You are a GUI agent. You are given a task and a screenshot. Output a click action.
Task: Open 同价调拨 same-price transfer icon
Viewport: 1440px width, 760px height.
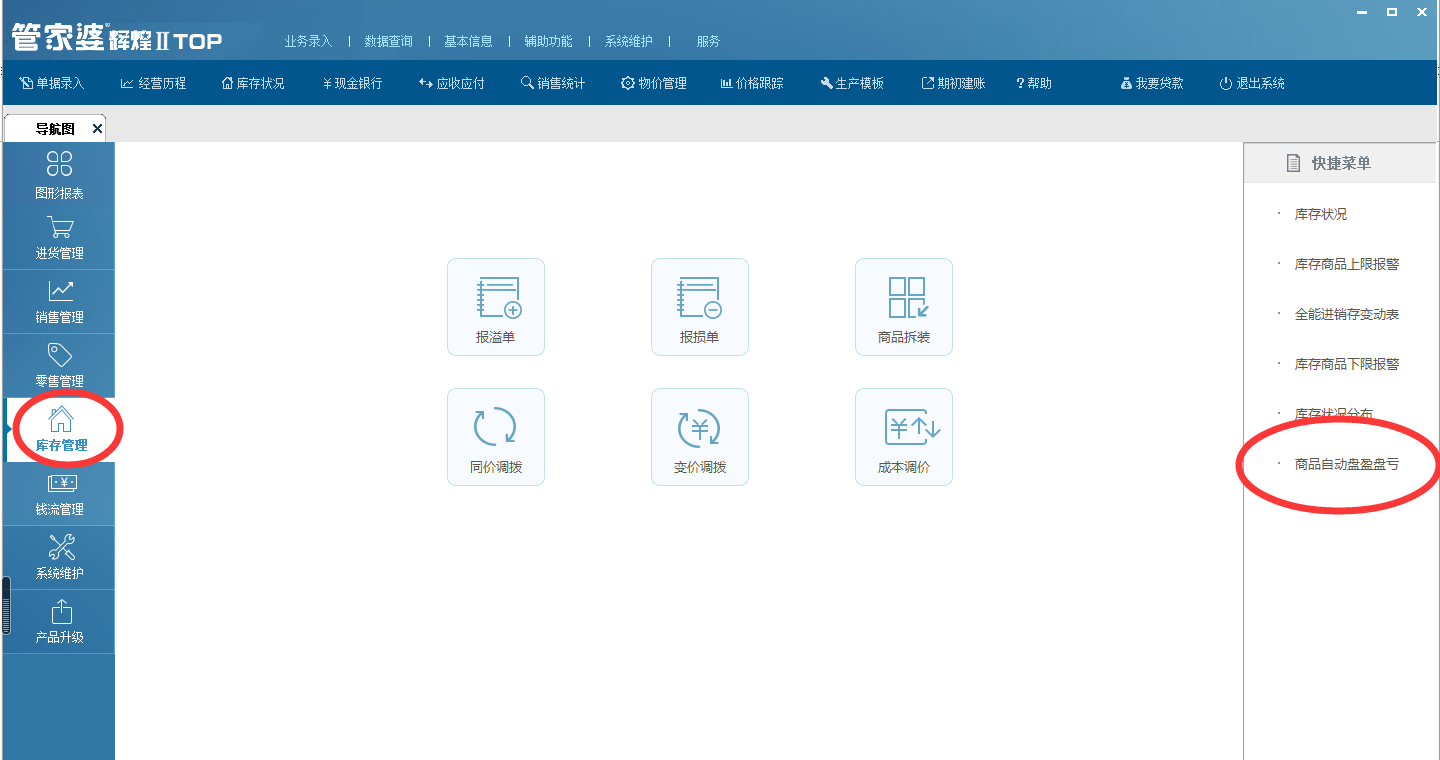click(x=496, y=436)
